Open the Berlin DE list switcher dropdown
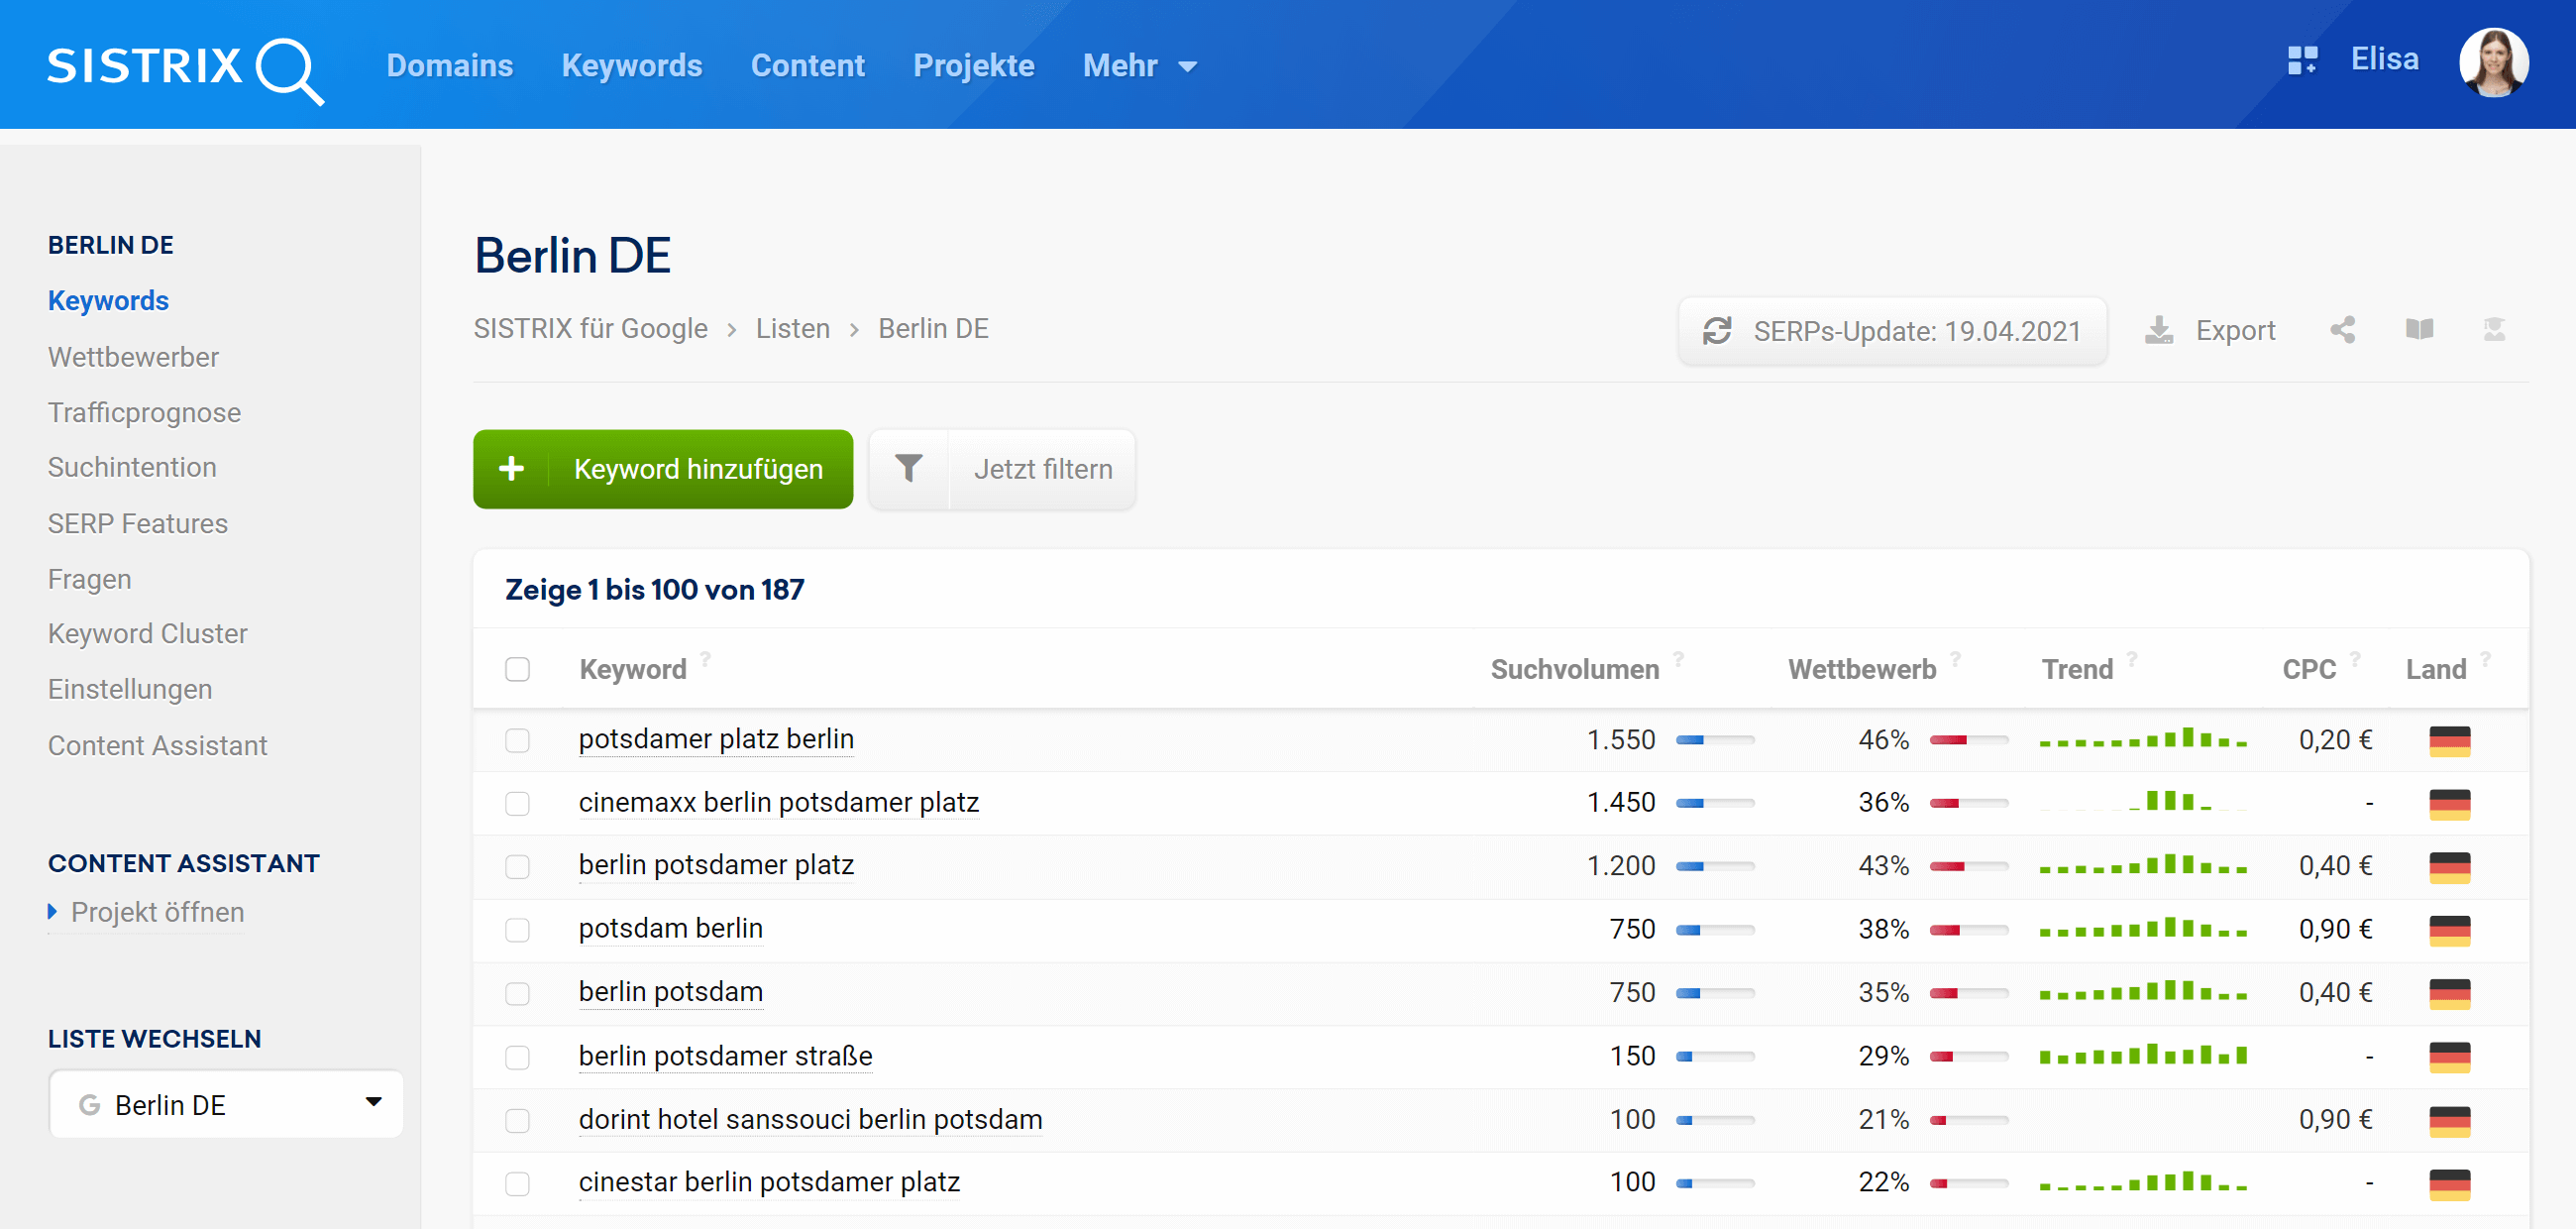2576x1229 pixels. (226, 1104)
